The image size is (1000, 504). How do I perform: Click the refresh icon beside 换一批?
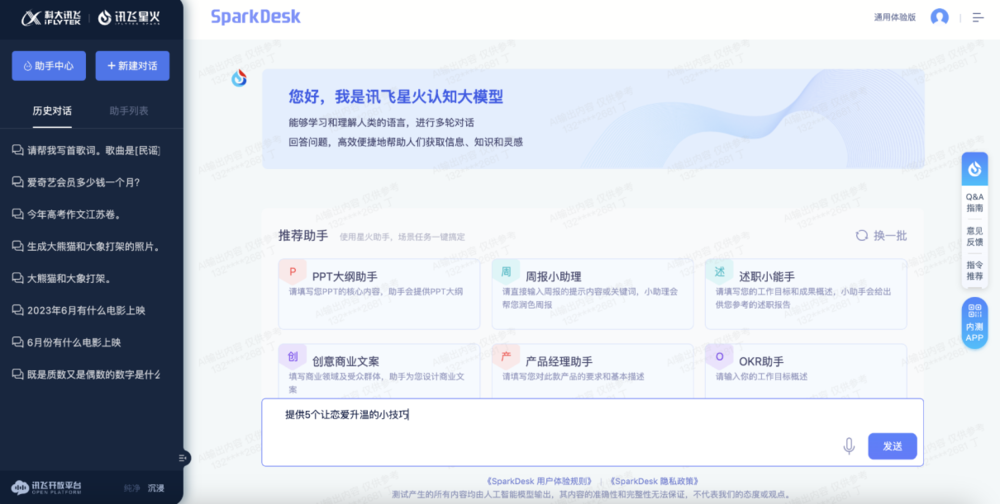tap(862, 235)
